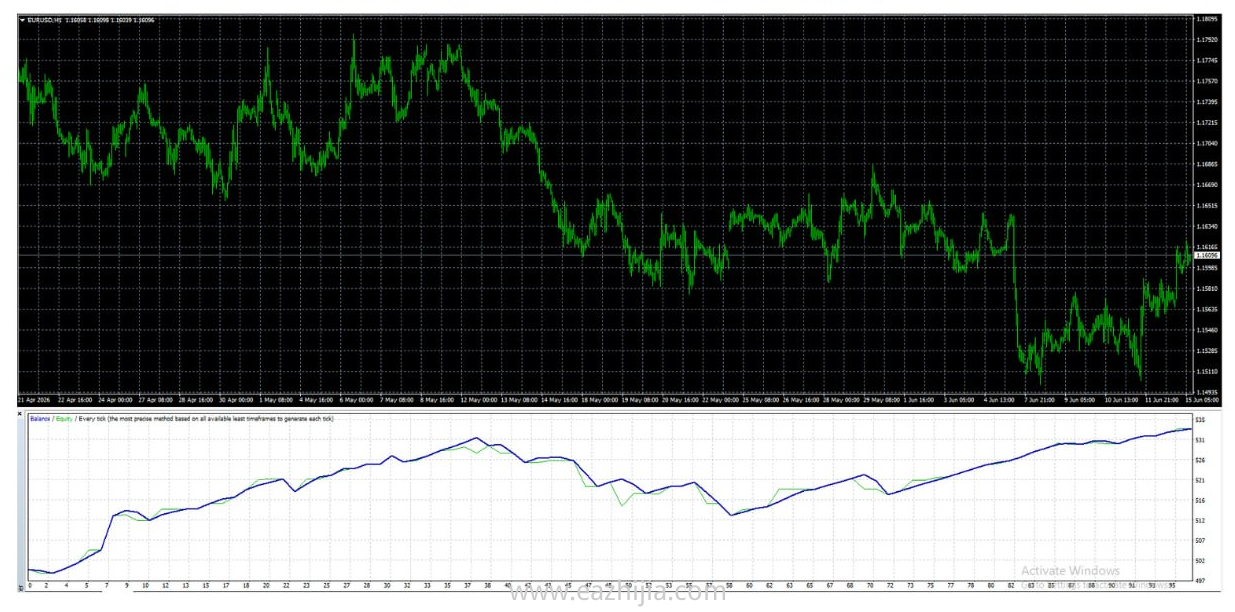Screen dimensions: 1235x612
Task: Click the 'Every tick' modelling method description
Action: click(x=206, y=418)
